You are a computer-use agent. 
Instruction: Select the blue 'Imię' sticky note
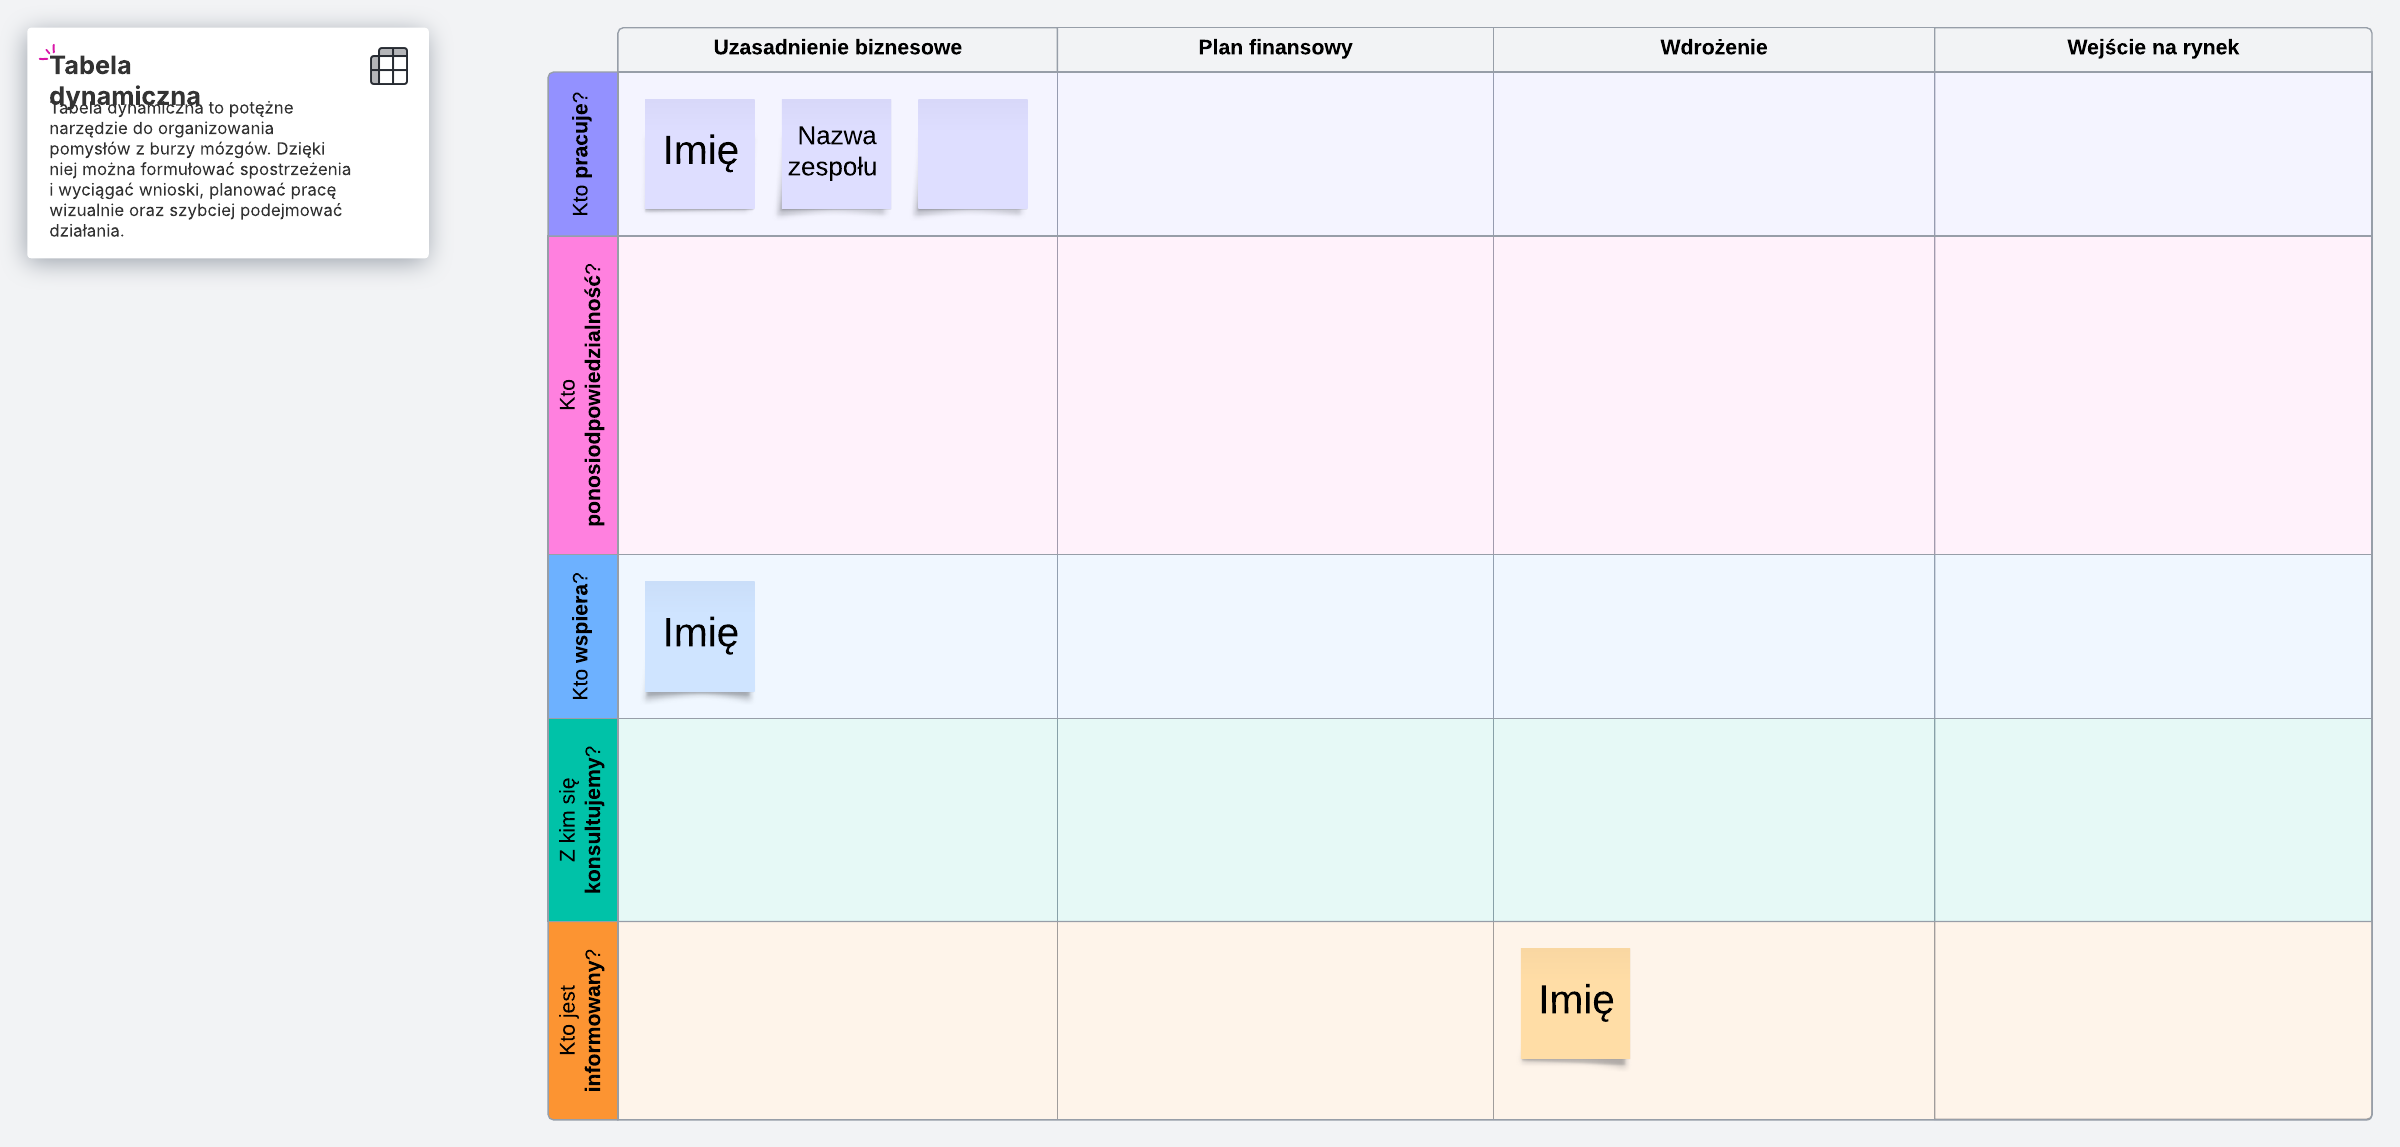pos(700,636)
